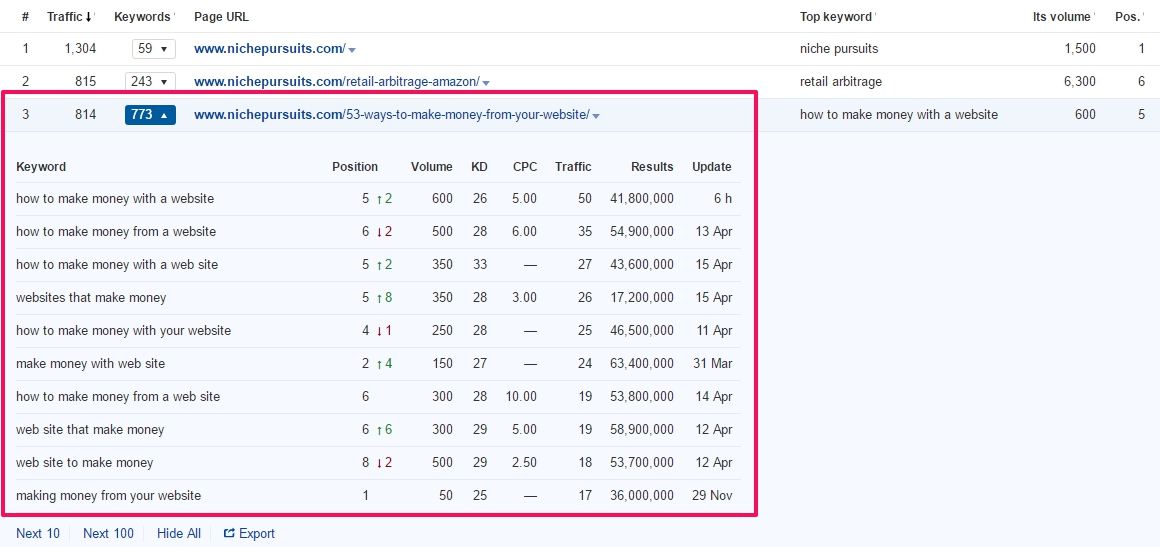Load the Next 100 keywords

(109, 533)
